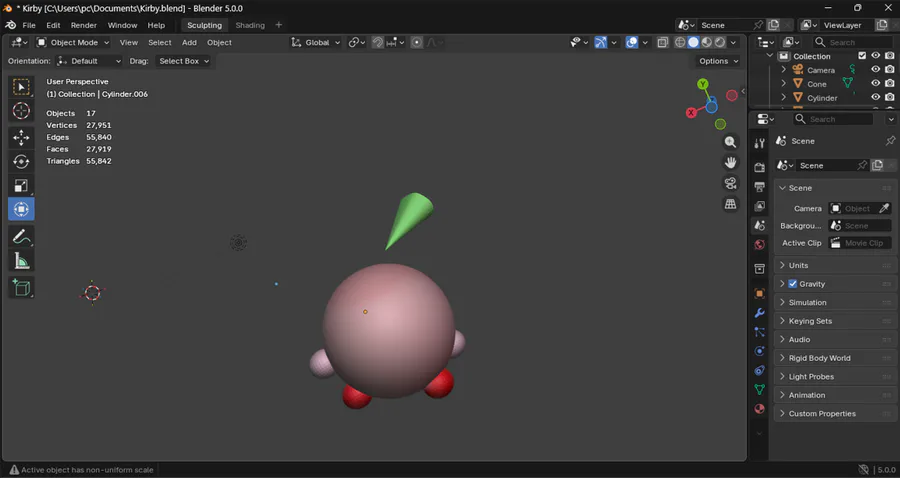The image size is (900, 478).
Task: Click the hand pan view icon
Action: 730,163
